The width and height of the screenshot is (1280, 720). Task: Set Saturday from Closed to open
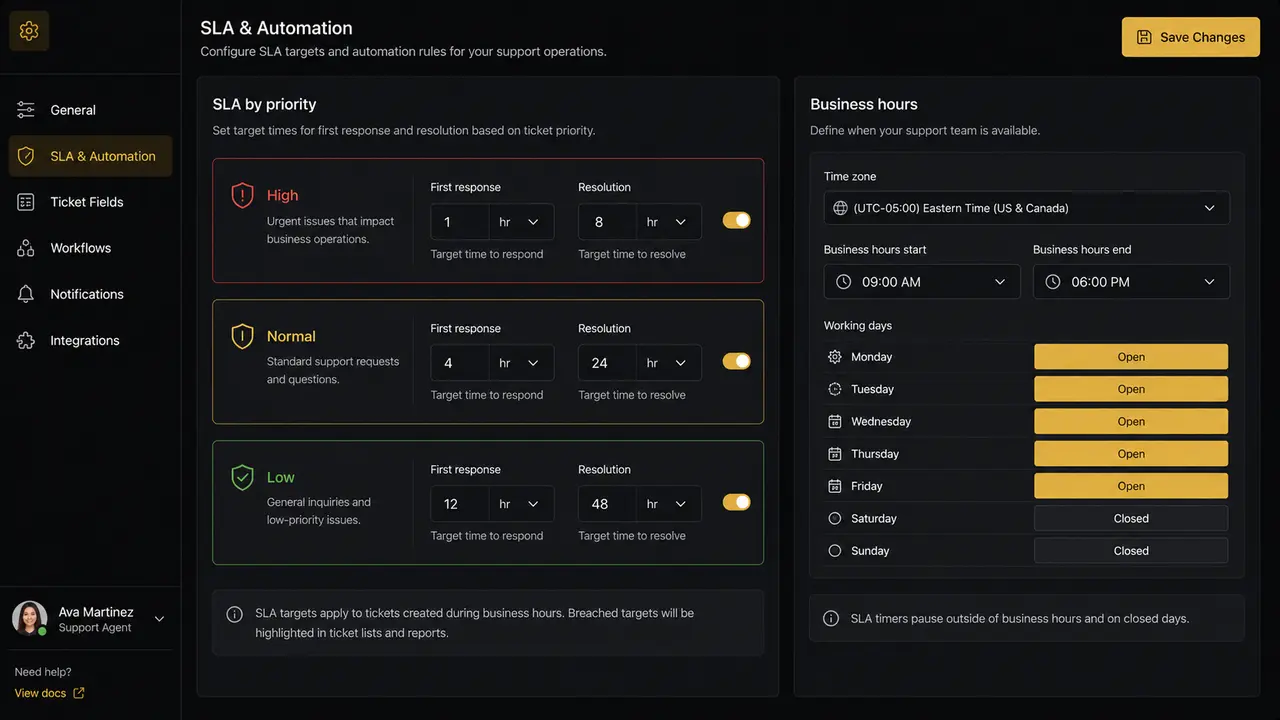click(1131, 518)
